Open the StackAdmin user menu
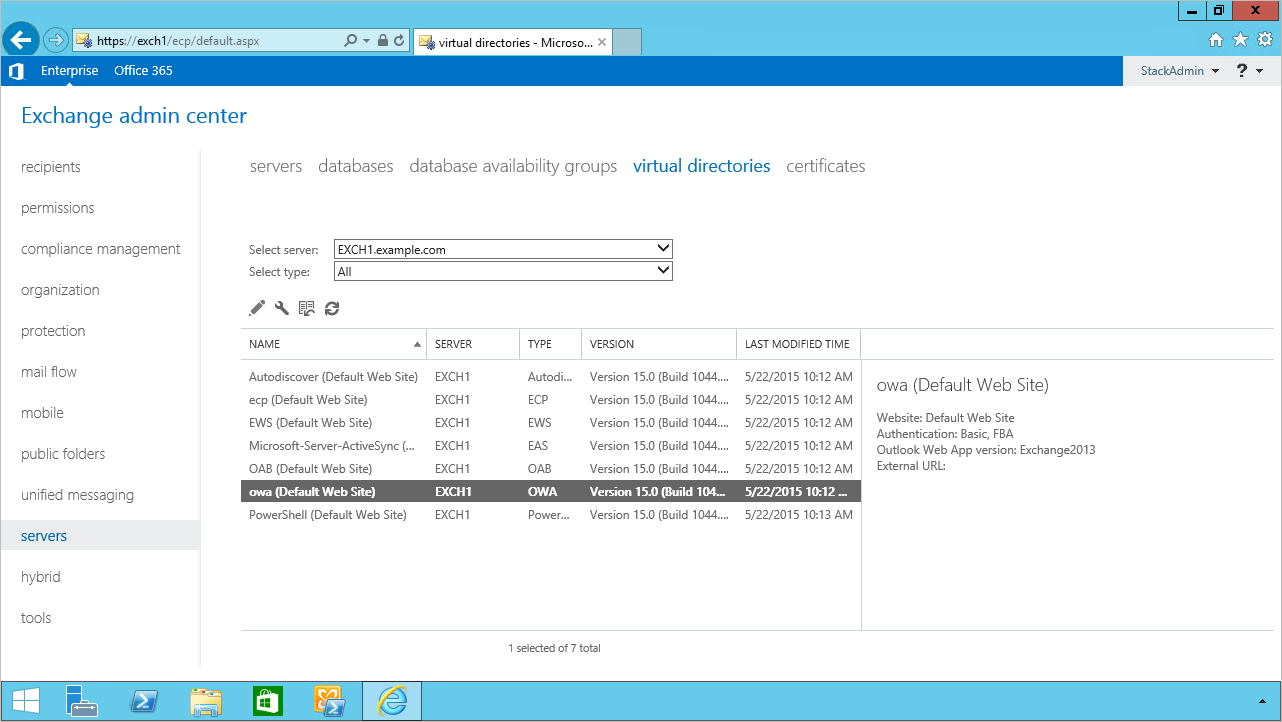Image resolution: width=1282 pixels, height=722 pixels. coord(1180,71)
